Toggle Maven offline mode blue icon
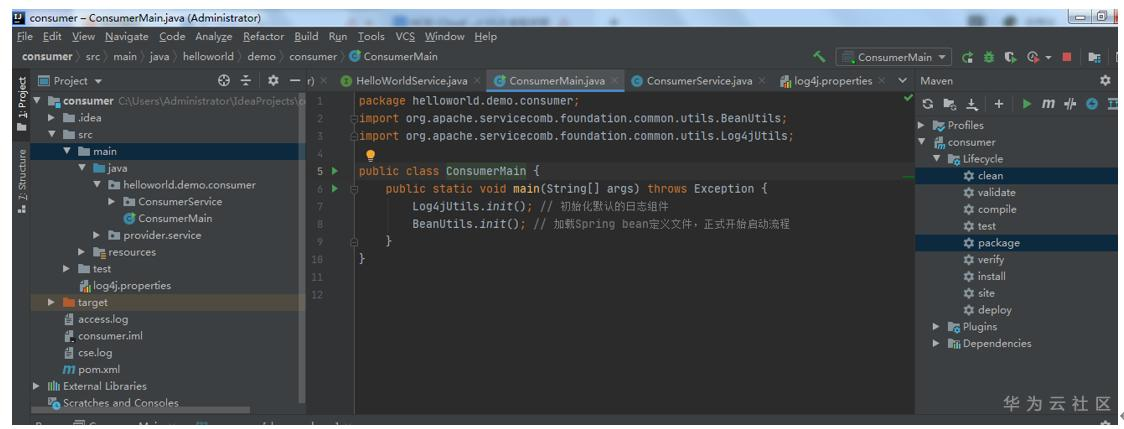 click(1092, 104)
